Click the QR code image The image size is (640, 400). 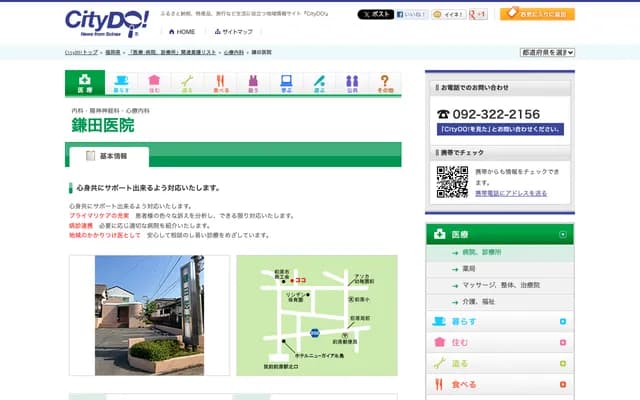[452, 182]
